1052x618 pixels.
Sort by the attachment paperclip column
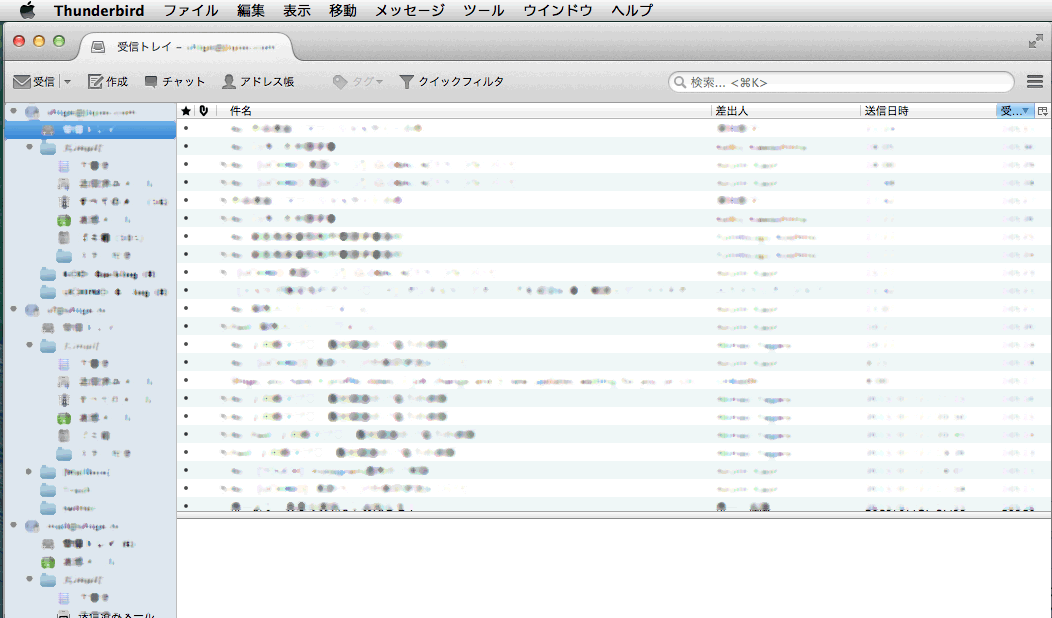click(x=204, y=111)
